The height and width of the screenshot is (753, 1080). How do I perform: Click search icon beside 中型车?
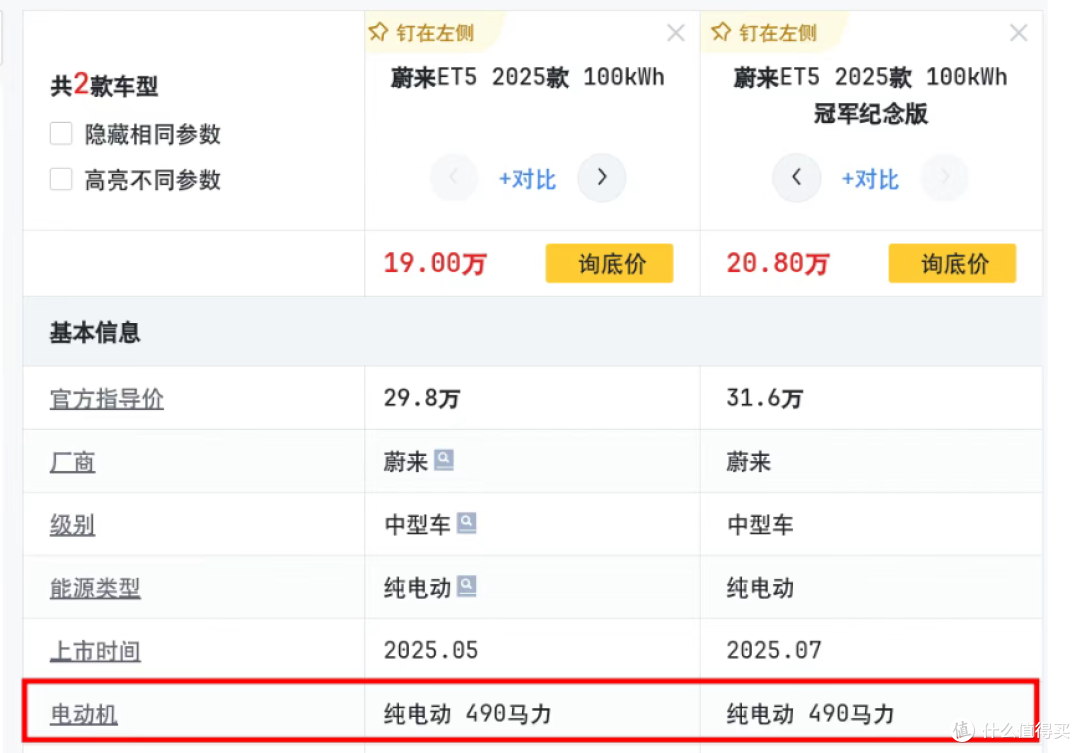point(466,522)
